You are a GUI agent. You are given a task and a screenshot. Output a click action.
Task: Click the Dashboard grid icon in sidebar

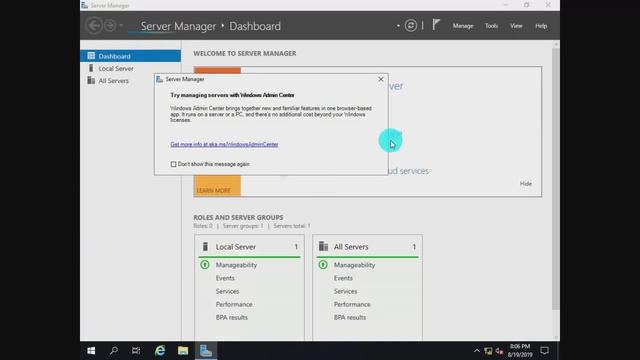[x=91, y=56]
